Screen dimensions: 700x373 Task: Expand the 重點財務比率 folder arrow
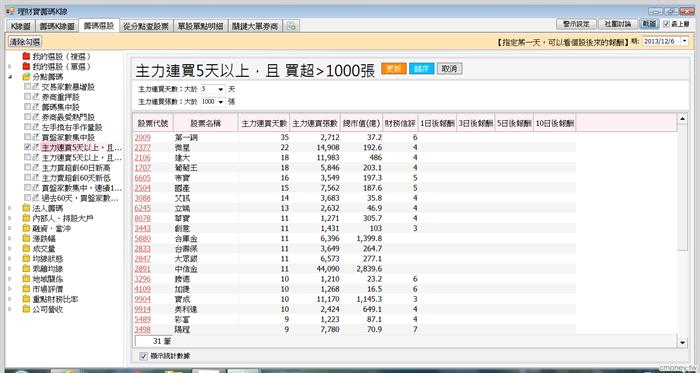tap(10, 299)
